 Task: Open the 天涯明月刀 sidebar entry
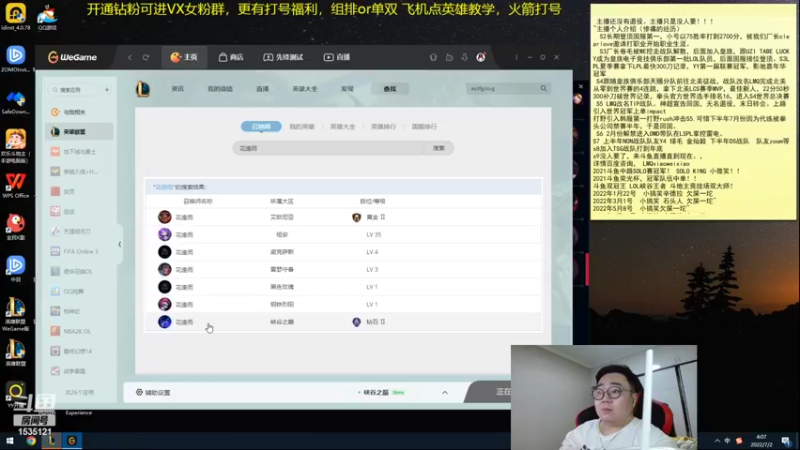(x=80, y=231)
